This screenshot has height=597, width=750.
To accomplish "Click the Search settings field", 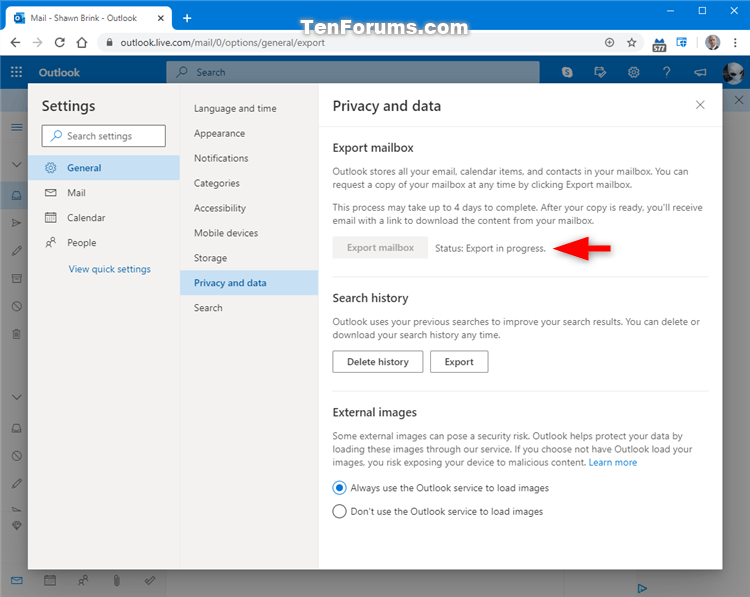I will 104,136.
